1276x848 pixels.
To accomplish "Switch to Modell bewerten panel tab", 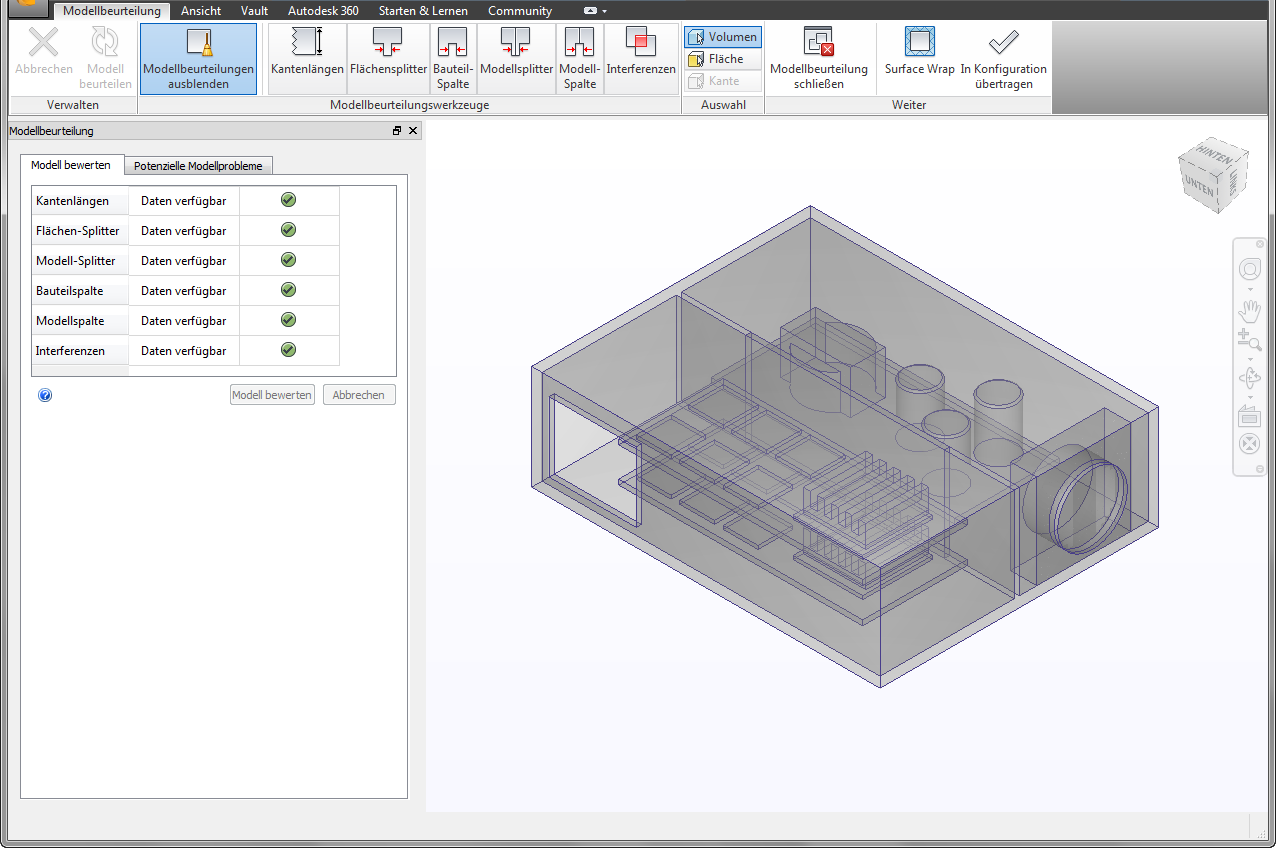I will [x=71, y=165].
